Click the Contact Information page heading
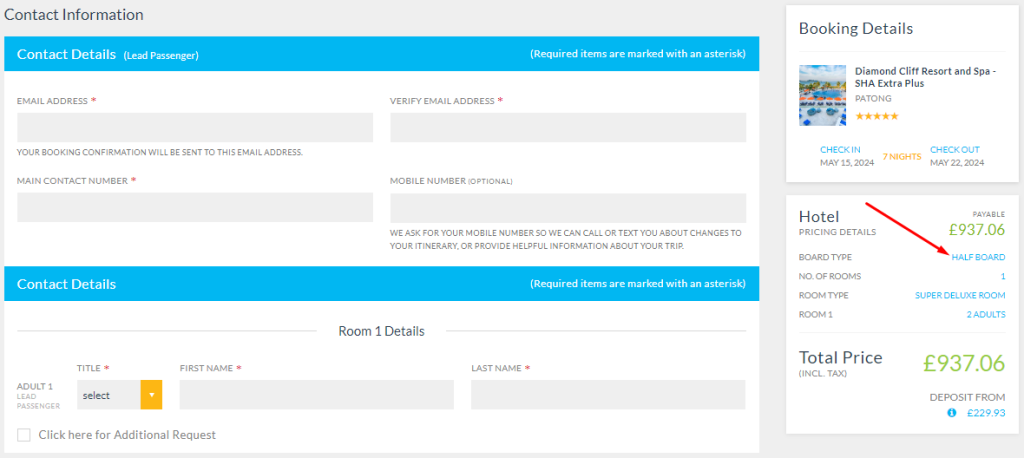 pyautogui.click(x=74, y=14)
